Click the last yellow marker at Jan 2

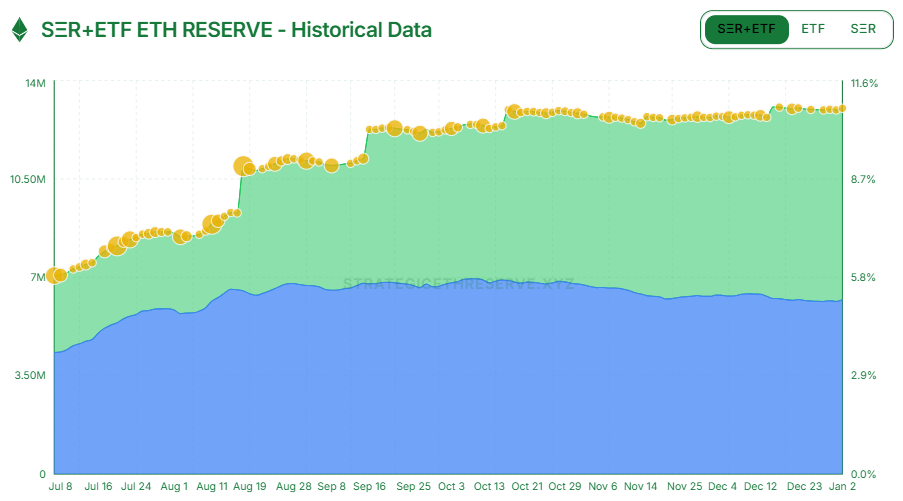[x=843, y=108]
